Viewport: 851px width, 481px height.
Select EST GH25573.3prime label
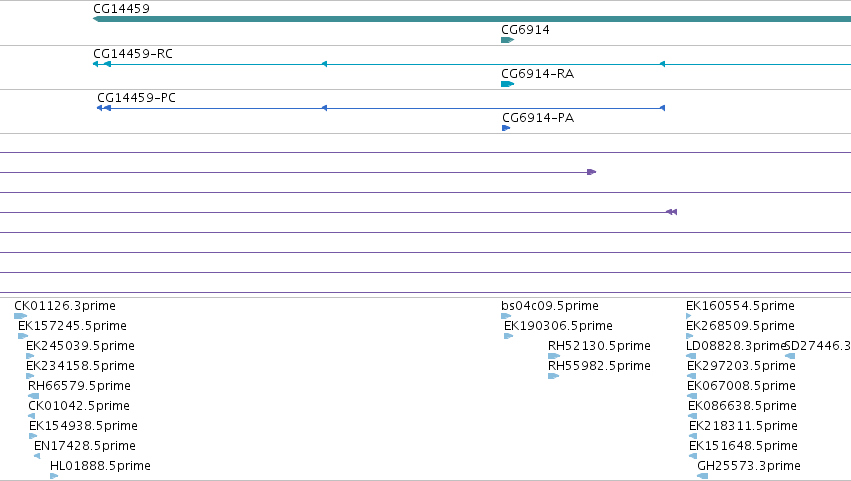point(749,466)
